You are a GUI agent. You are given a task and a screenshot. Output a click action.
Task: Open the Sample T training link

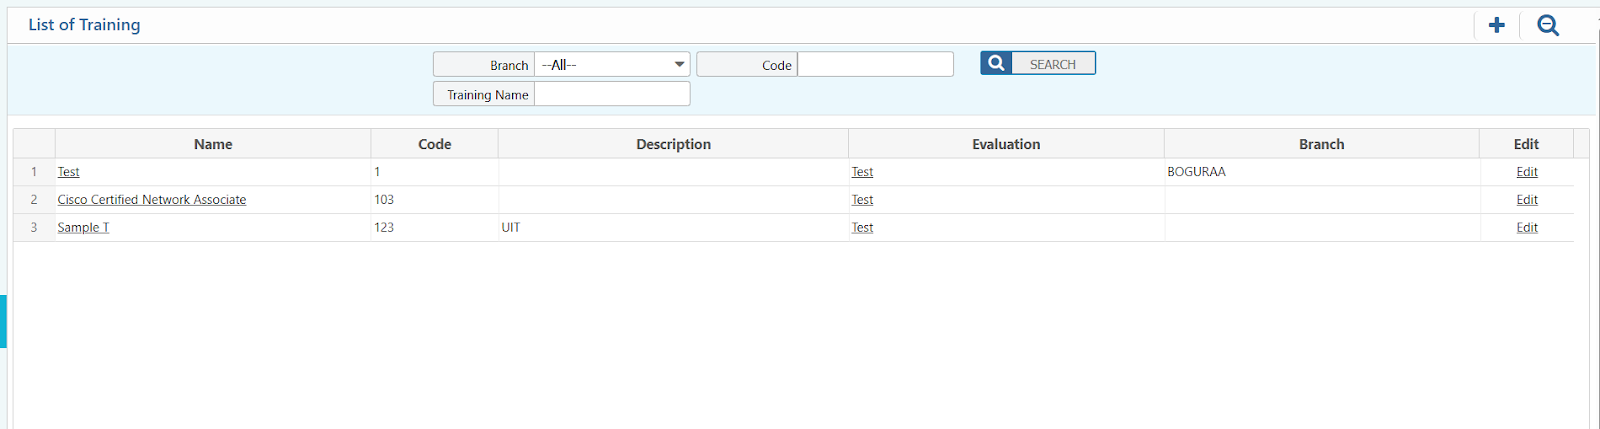click(83, 228)
